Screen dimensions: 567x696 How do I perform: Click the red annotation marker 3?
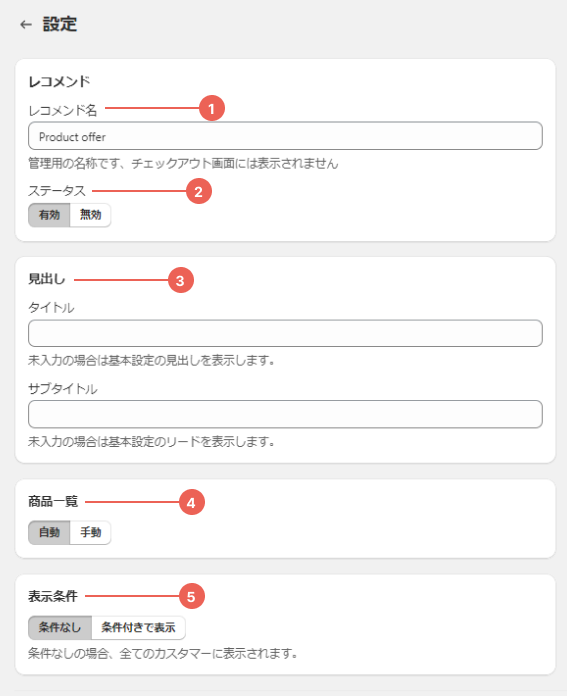coord(180,280)
